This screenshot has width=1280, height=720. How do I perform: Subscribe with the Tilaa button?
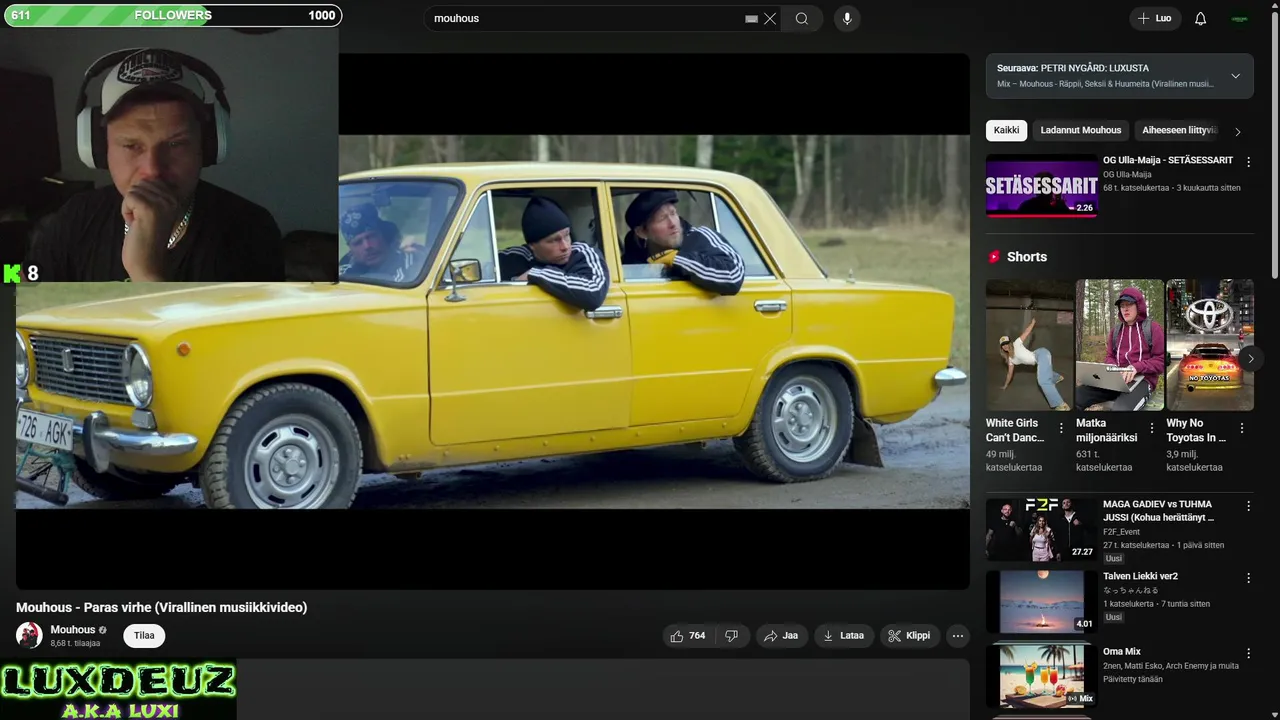144,636
